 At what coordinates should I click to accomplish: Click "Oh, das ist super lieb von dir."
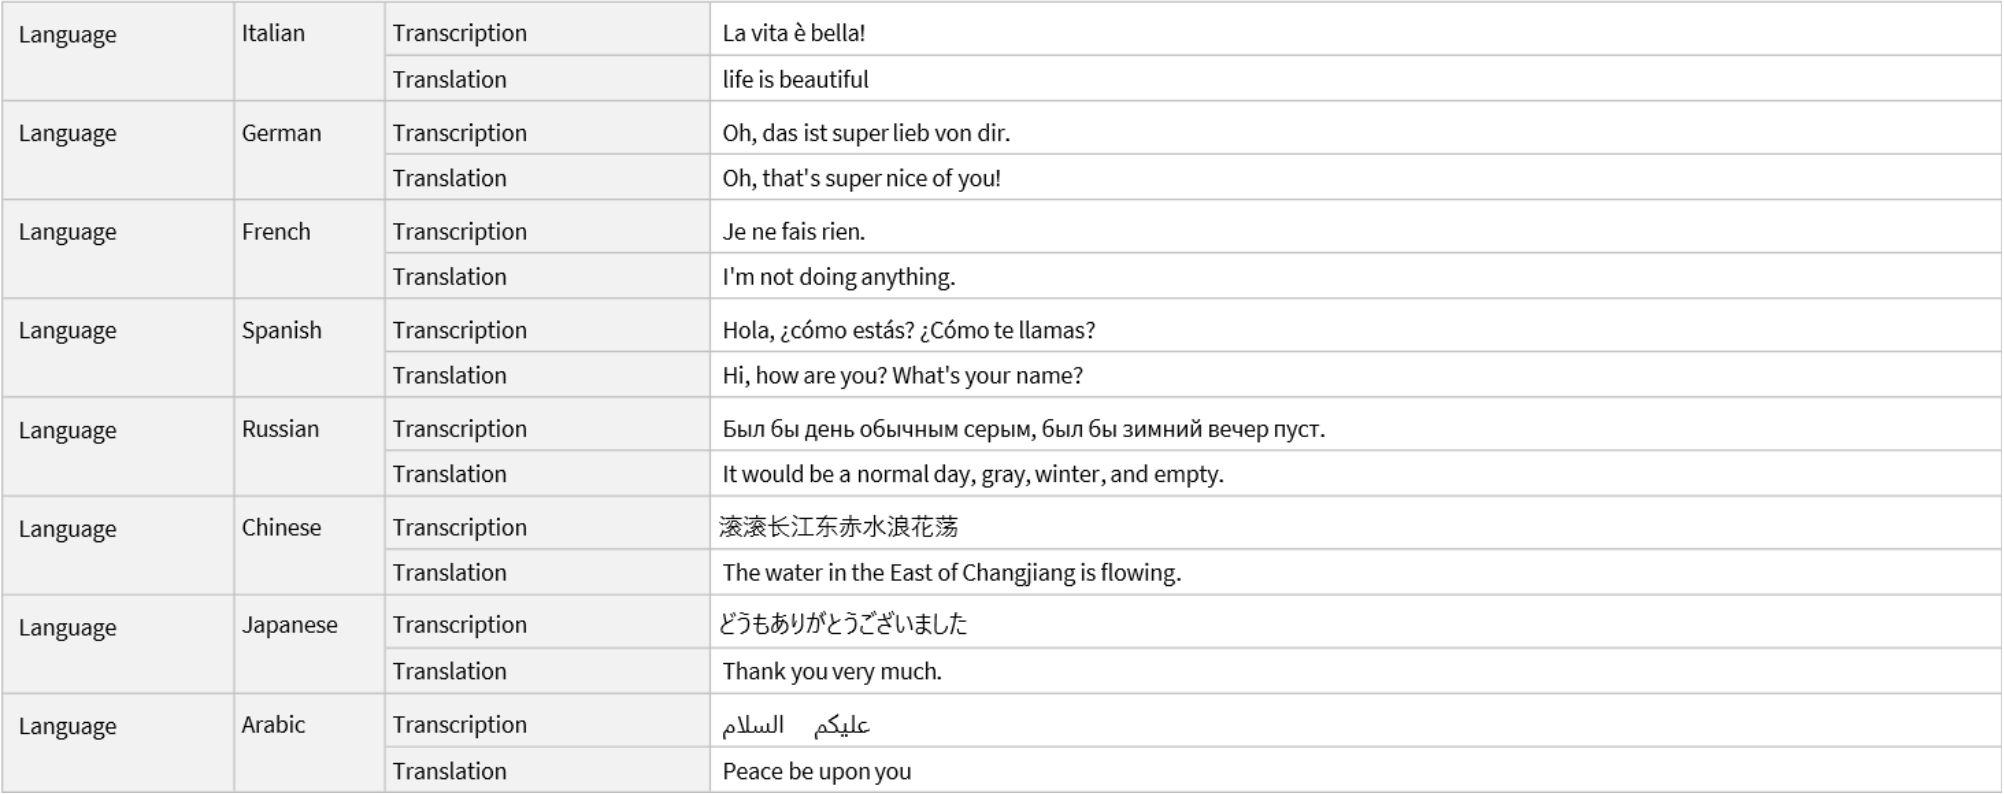(866, 133)
